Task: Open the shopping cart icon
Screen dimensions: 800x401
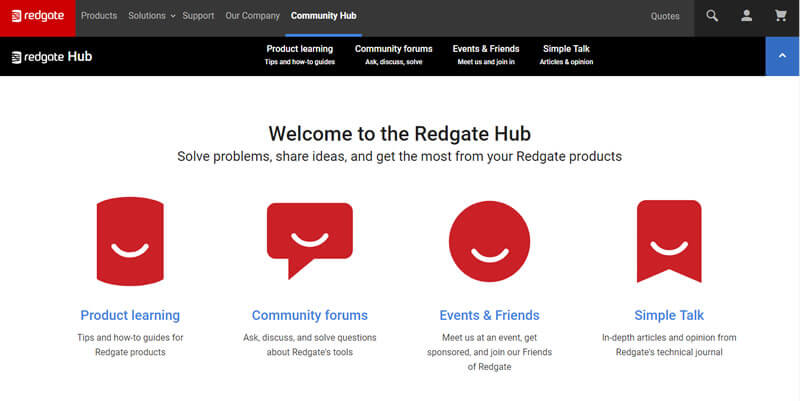Action: click(781, 16)
